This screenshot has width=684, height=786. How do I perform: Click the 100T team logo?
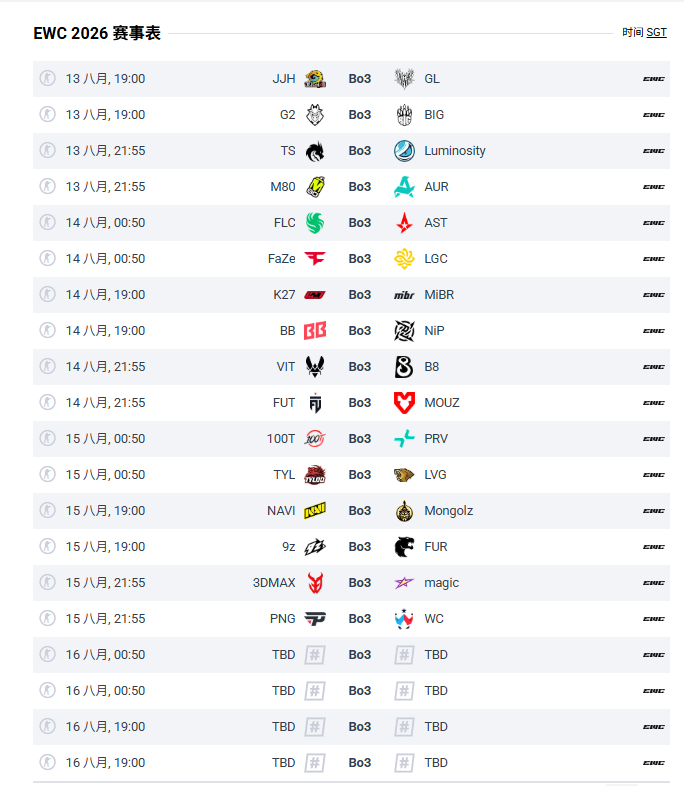[x=315, y=439]
